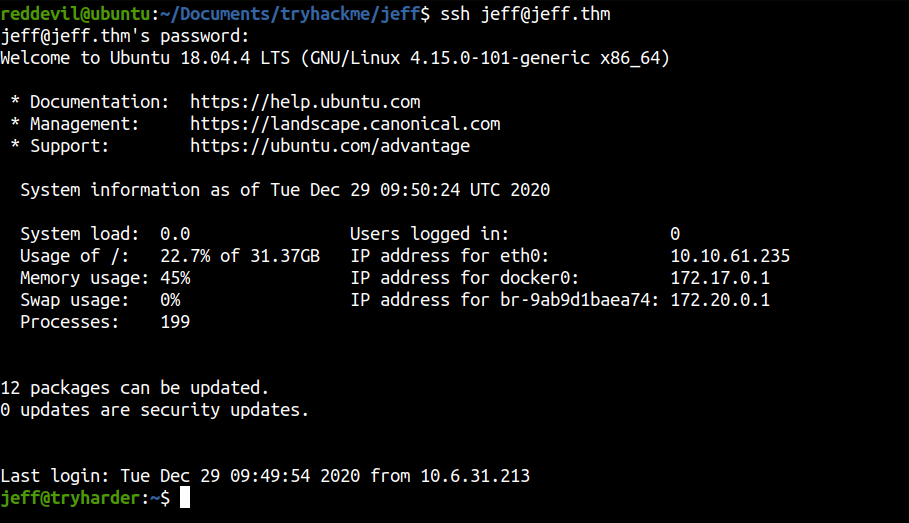Open the https://ubuntu.com/advantage support link
This screenshot has width=909, height=523.
tap(330, 146)
